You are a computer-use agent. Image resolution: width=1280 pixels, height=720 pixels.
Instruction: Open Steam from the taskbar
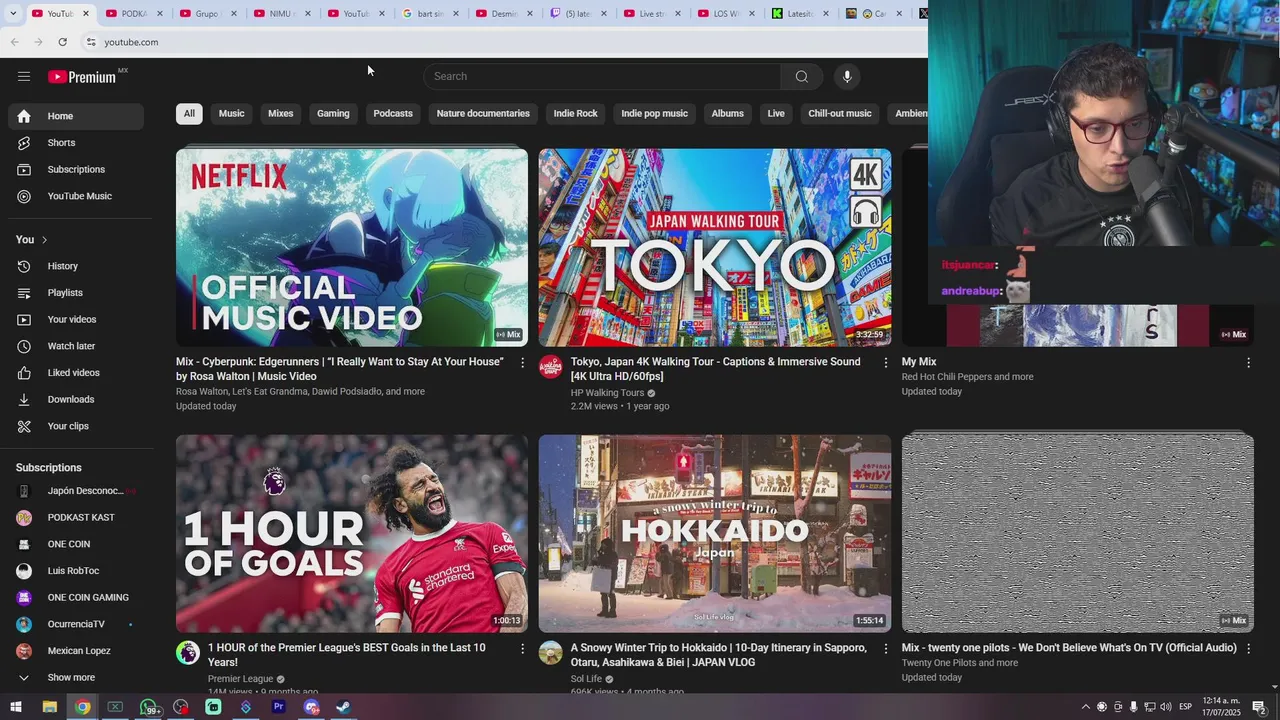tap(343, 707)
